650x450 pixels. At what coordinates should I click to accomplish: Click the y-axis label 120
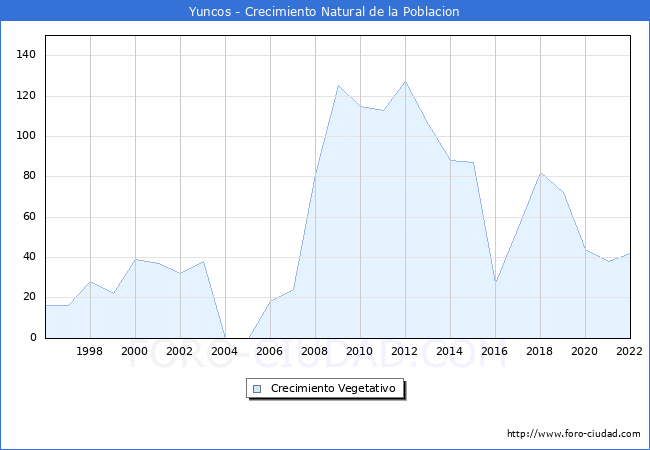pyautogui.click(x=26, y=96)
